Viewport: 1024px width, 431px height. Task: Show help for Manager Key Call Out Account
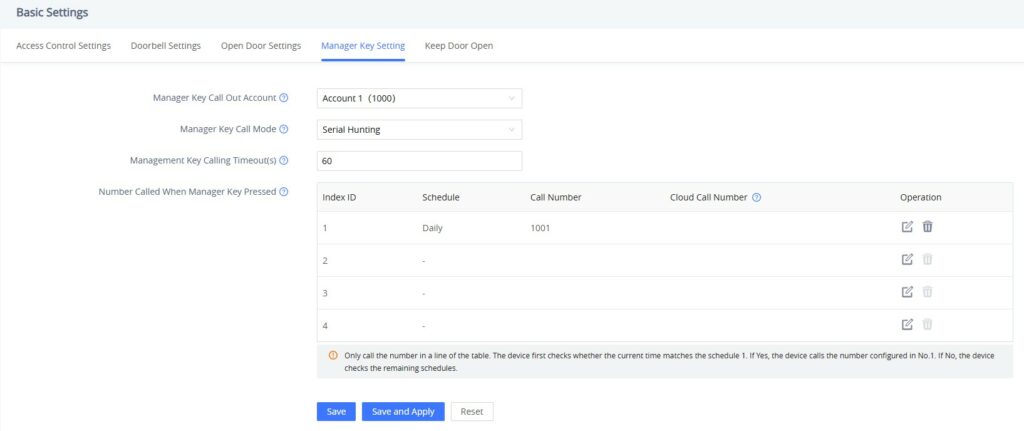click(283, 98)
